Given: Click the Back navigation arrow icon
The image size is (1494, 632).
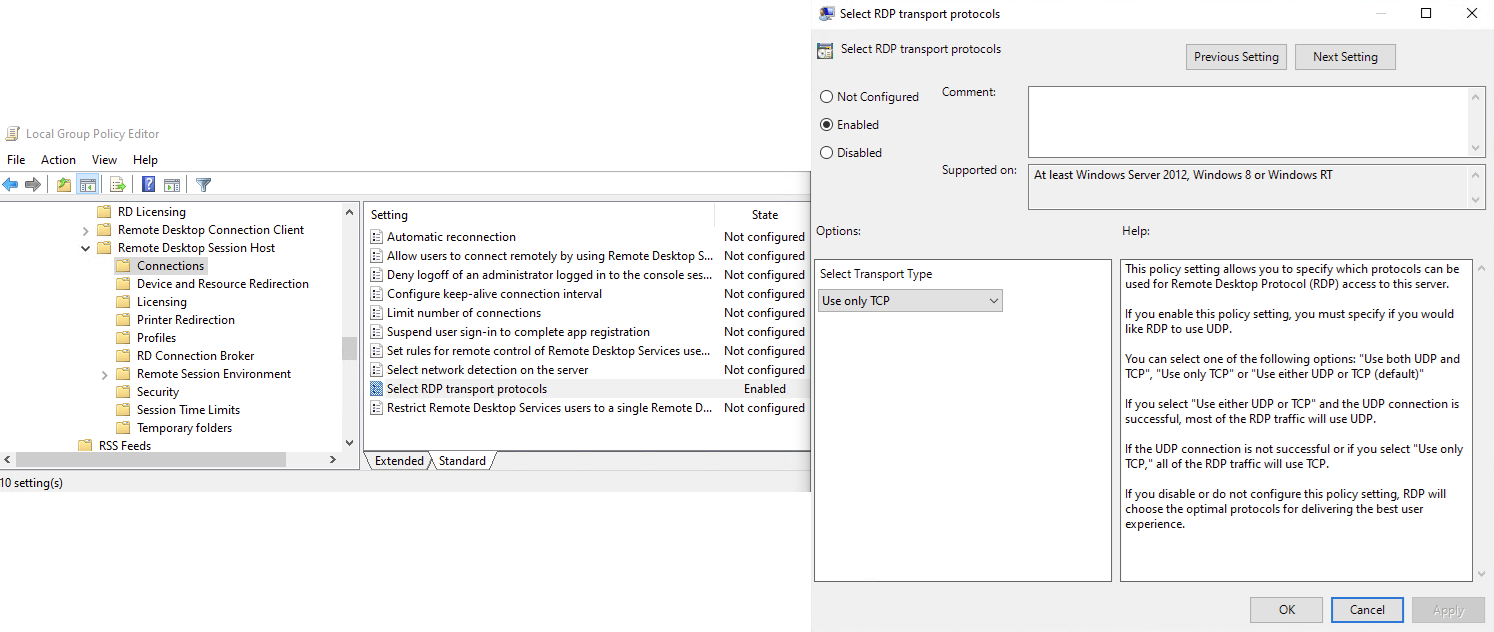Looking at the screenshot, I should point(10,183).
